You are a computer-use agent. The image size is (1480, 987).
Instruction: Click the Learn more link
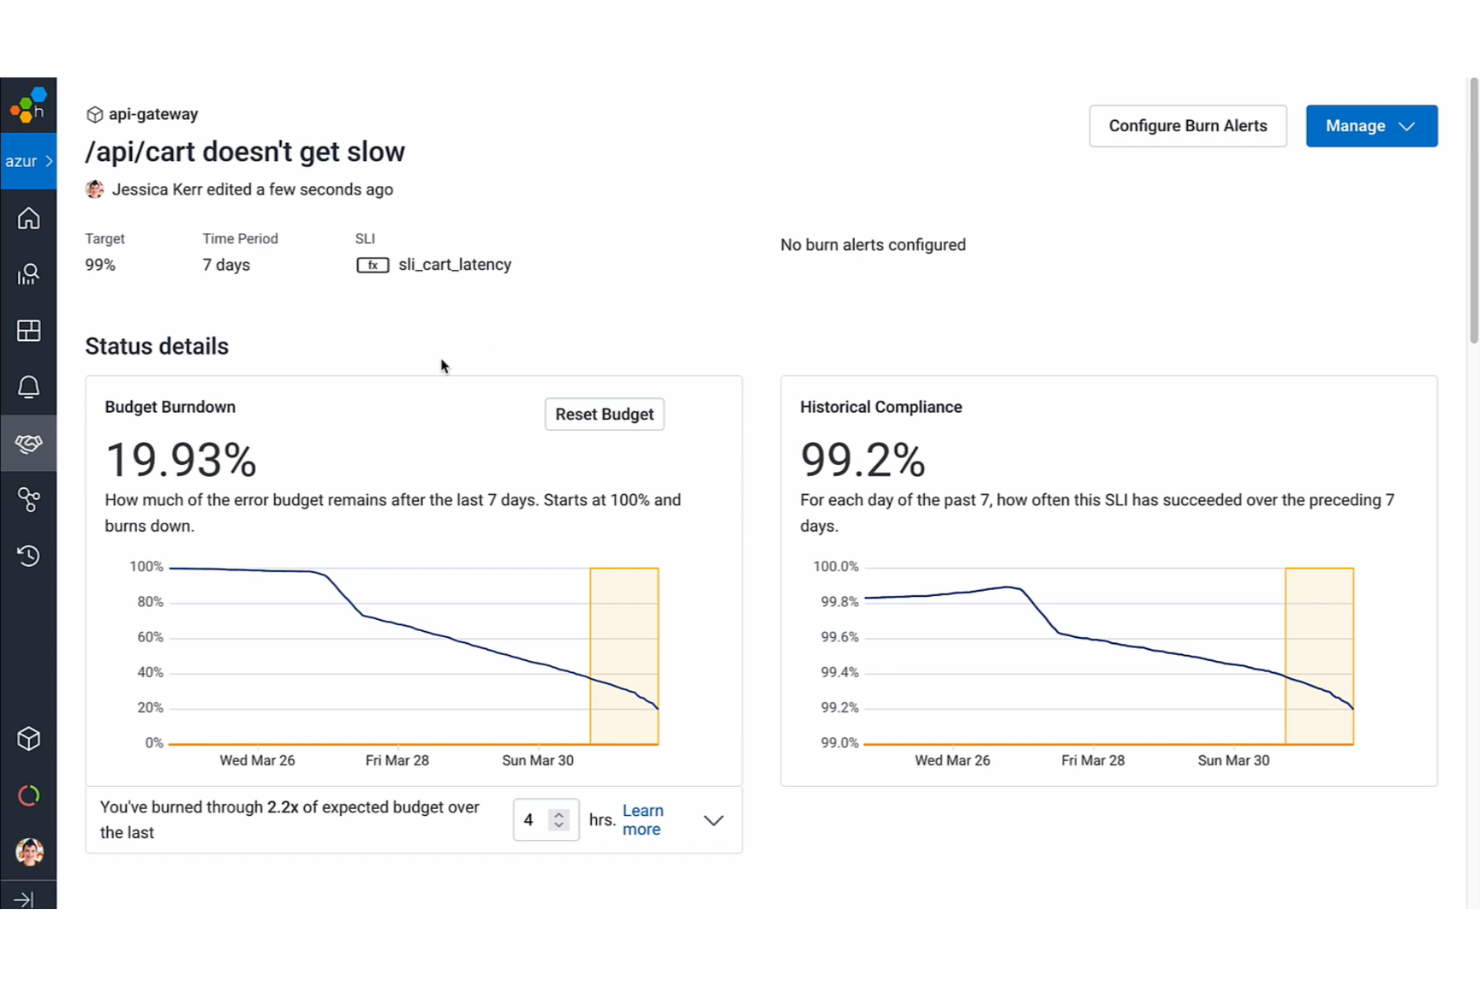[642, 819]
